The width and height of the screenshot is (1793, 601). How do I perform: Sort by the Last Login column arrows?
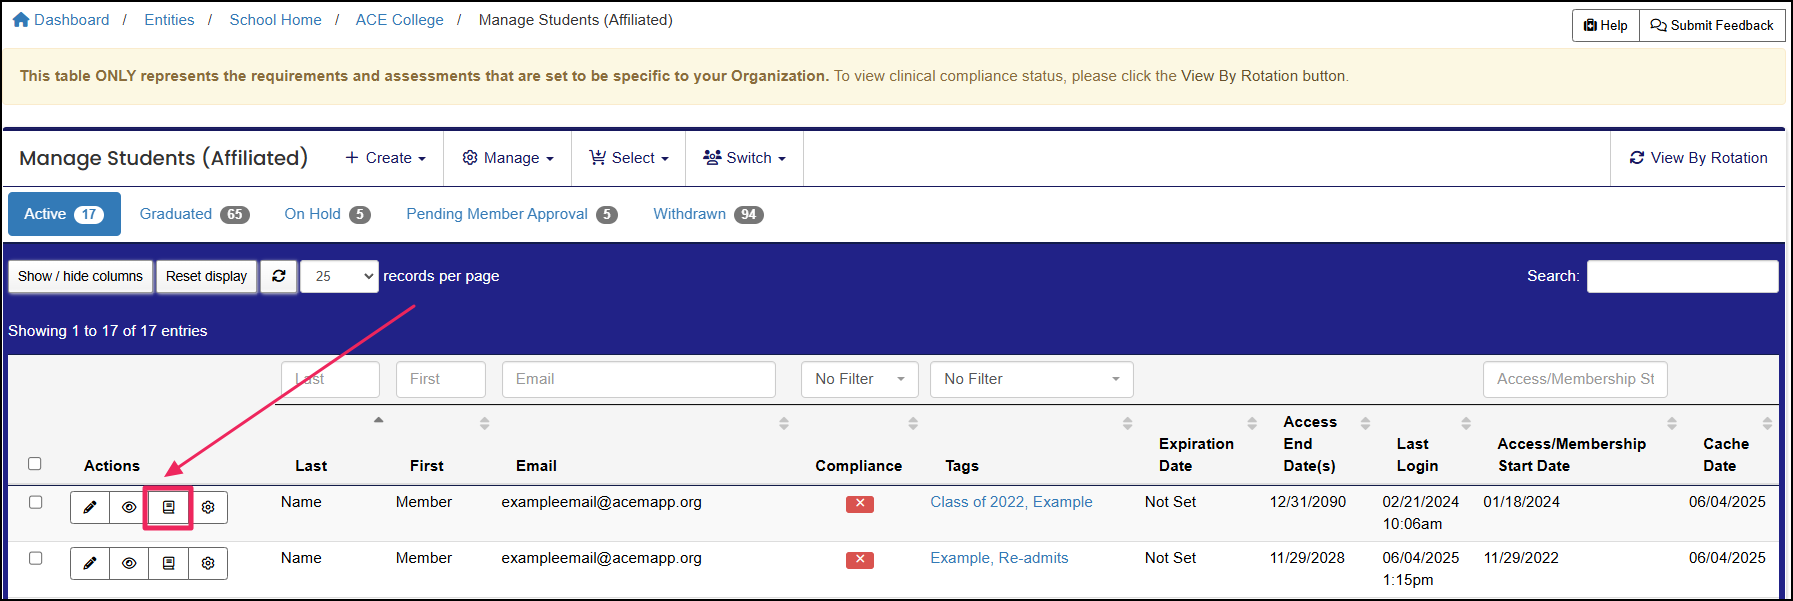[1466, 423]
